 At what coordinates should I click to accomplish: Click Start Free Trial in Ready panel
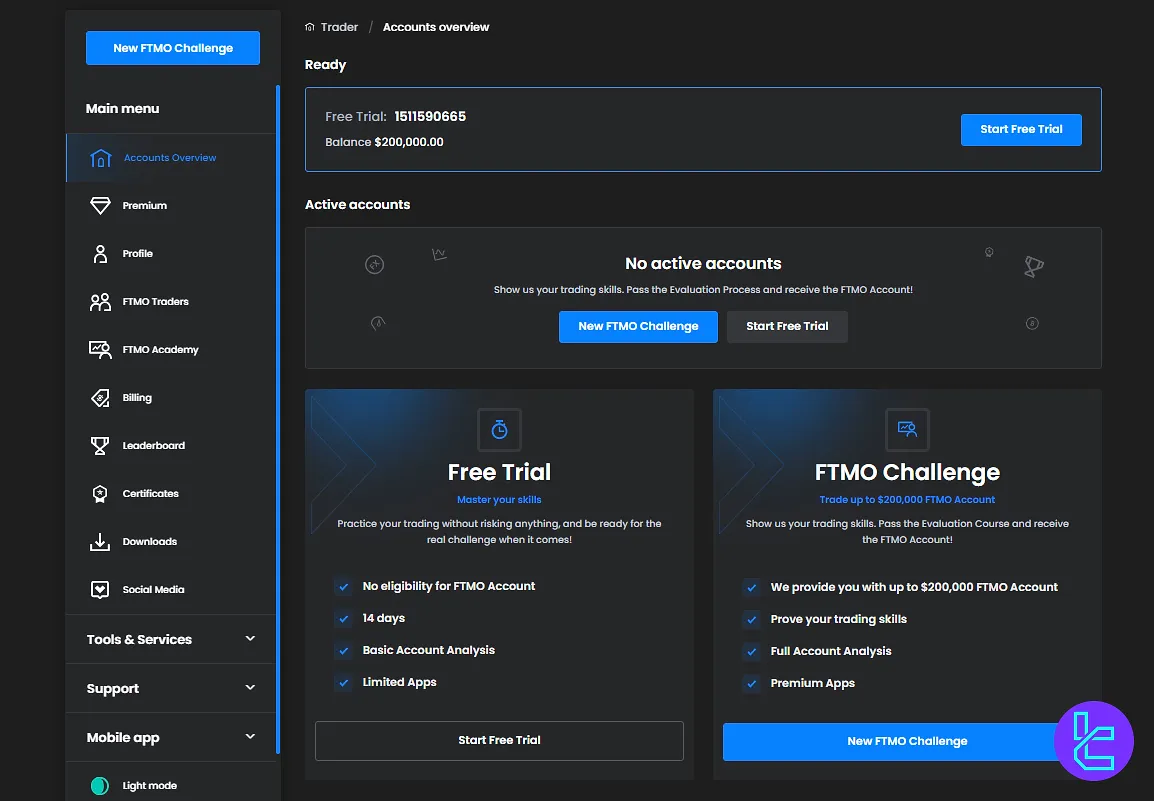click(x=1021, y=129)
